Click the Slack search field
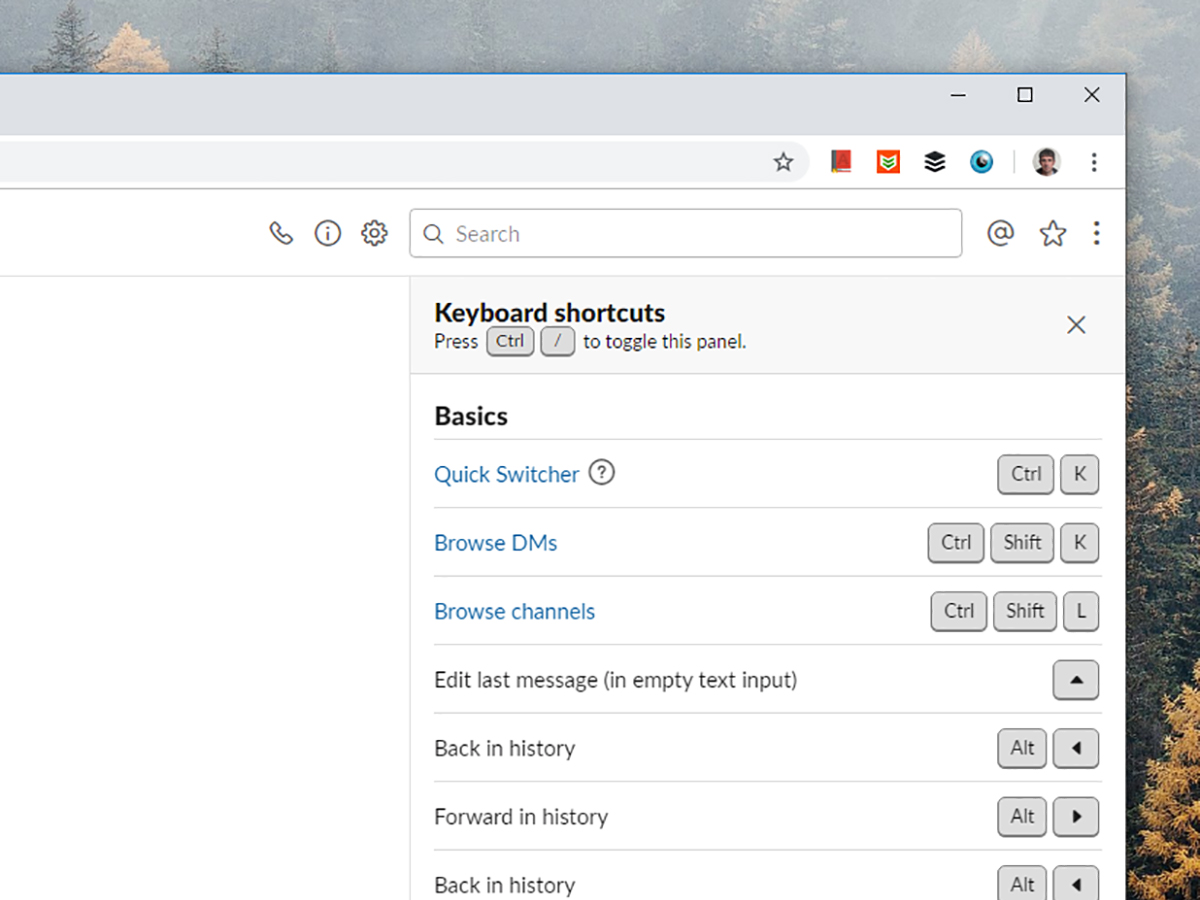 click(686, 234)
